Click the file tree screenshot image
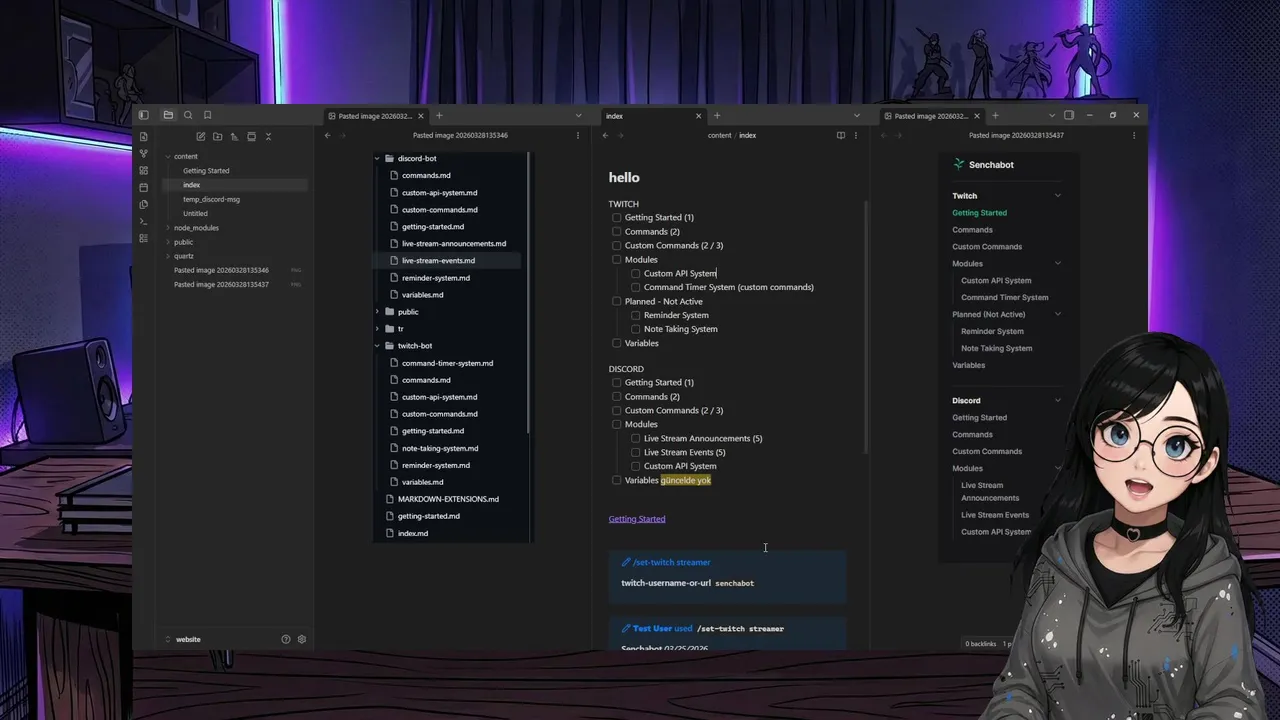 453,346
